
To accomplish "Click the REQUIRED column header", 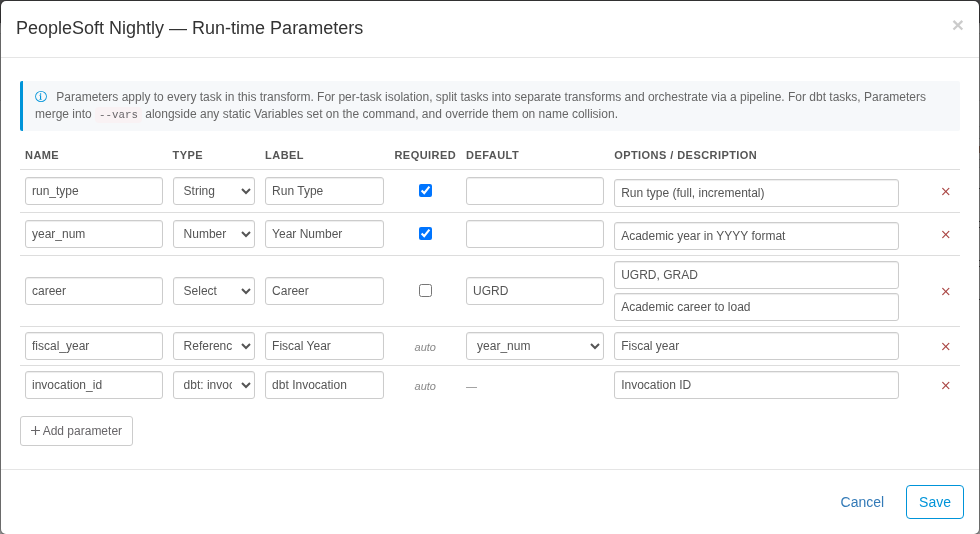I will pos(425,155).
